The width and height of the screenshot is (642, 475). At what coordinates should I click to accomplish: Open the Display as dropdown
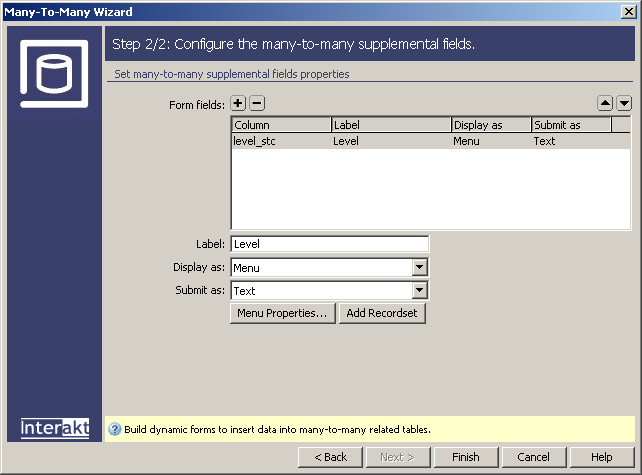click(x=420, y=268)
